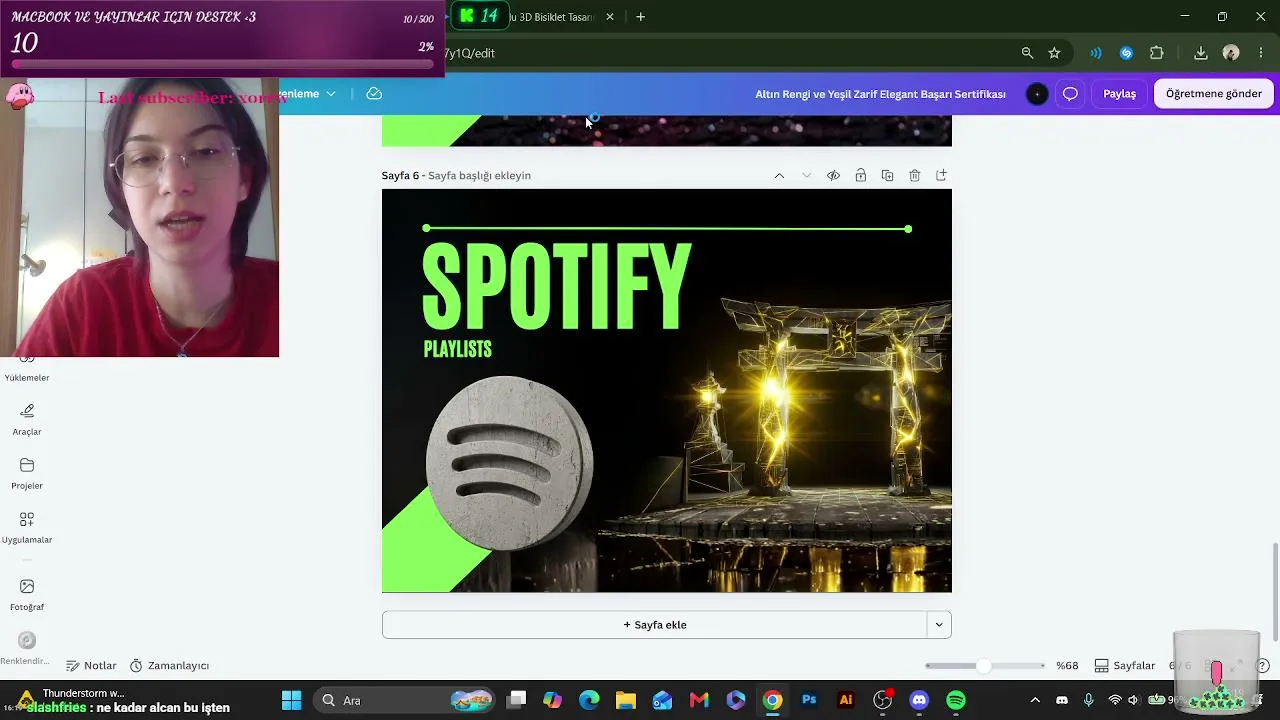Image resolution: width=1280 pixels, height=720 pixels.
Task: Open the Yüklemeler uploads panel
Action: click(27, 372)
